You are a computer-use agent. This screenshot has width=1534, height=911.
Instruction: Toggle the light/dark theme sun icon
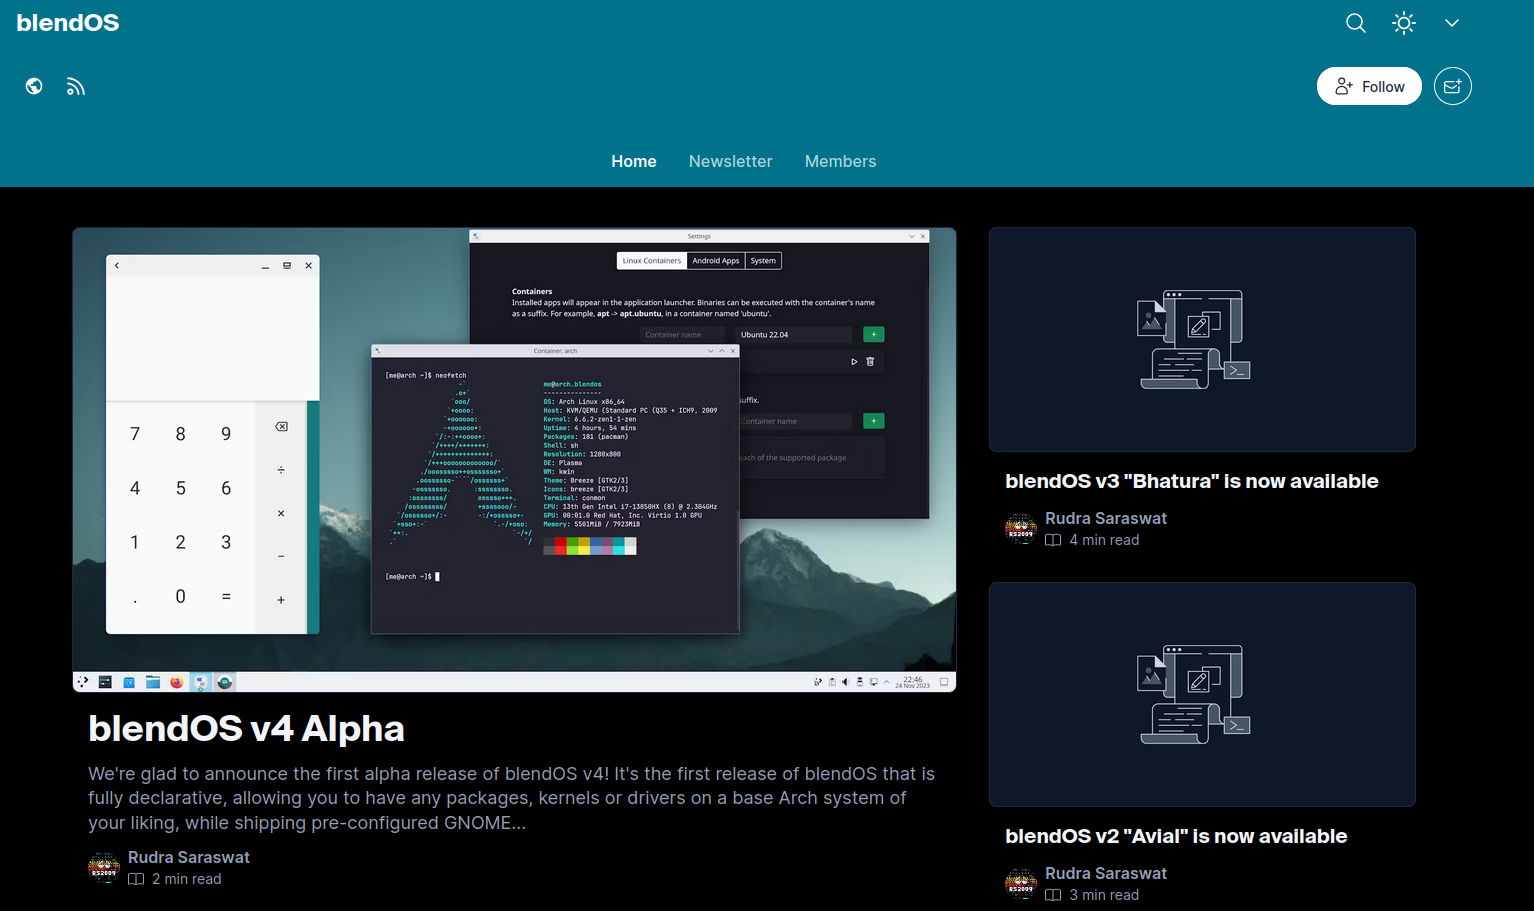(x=1404, y=23)
